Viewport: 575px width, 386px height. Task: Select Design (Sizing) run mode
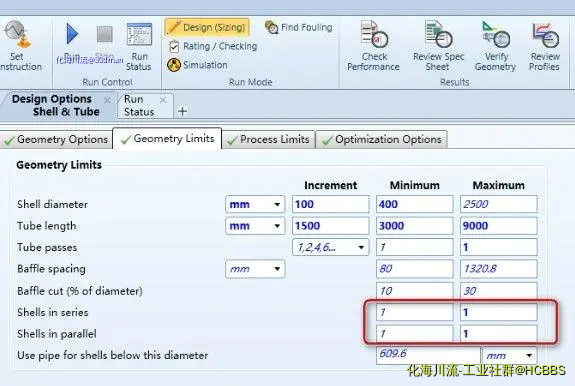pos(208,27)
